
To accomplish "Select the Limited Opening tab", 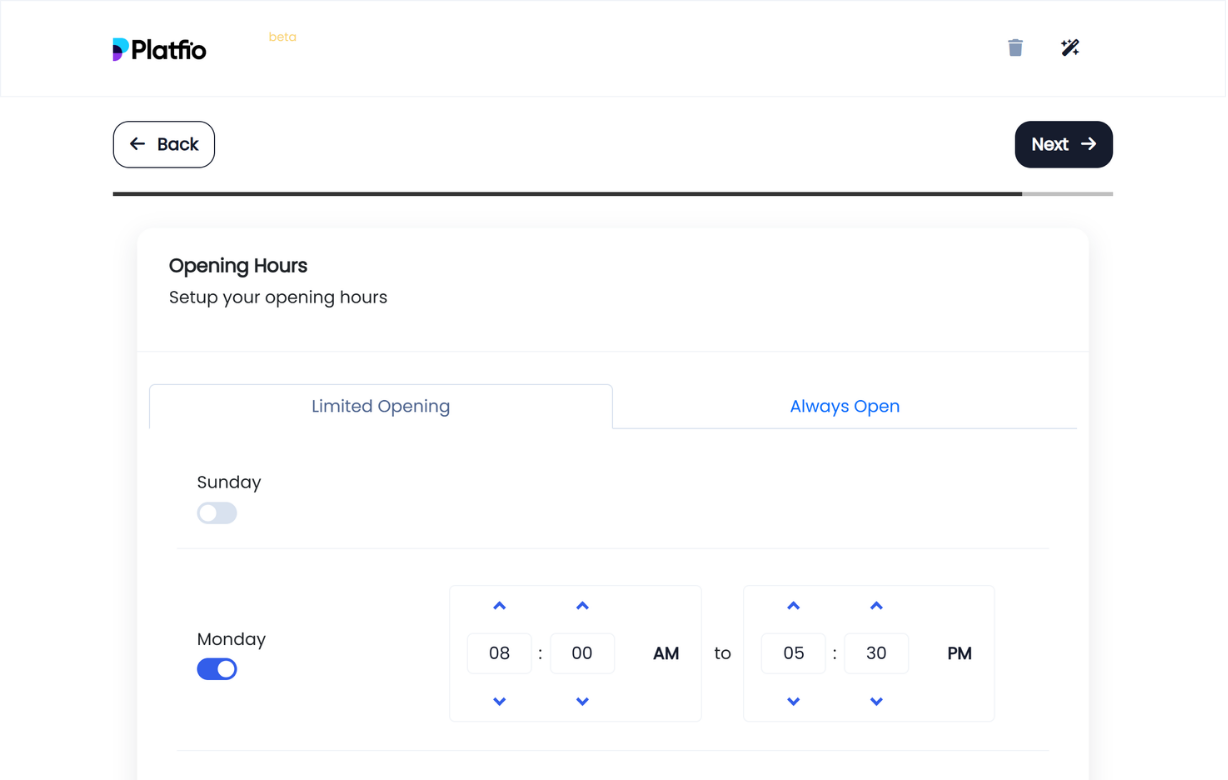I will pyautogui.click(x=380, y=406).
